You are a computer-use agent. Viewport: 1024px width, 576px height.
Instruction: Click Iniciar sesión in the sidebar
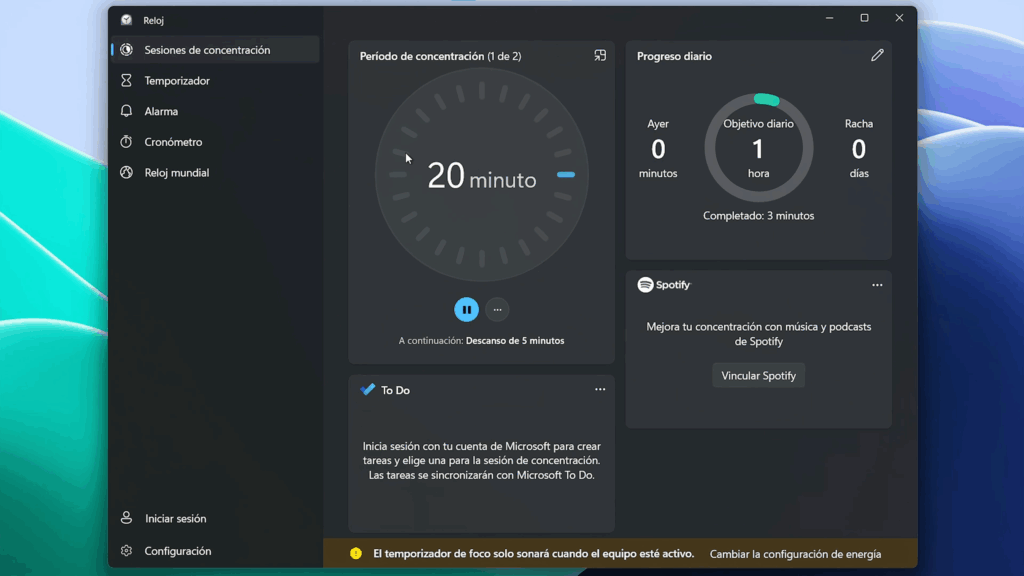pyautogui.click(x=175, y=519)
